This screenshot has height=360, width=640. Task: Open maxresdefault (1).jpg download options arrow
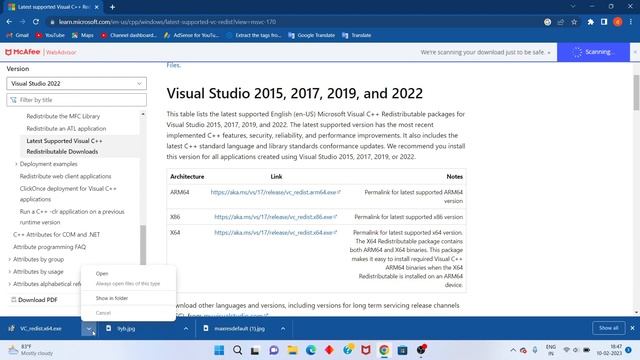(x=283, y=329)
